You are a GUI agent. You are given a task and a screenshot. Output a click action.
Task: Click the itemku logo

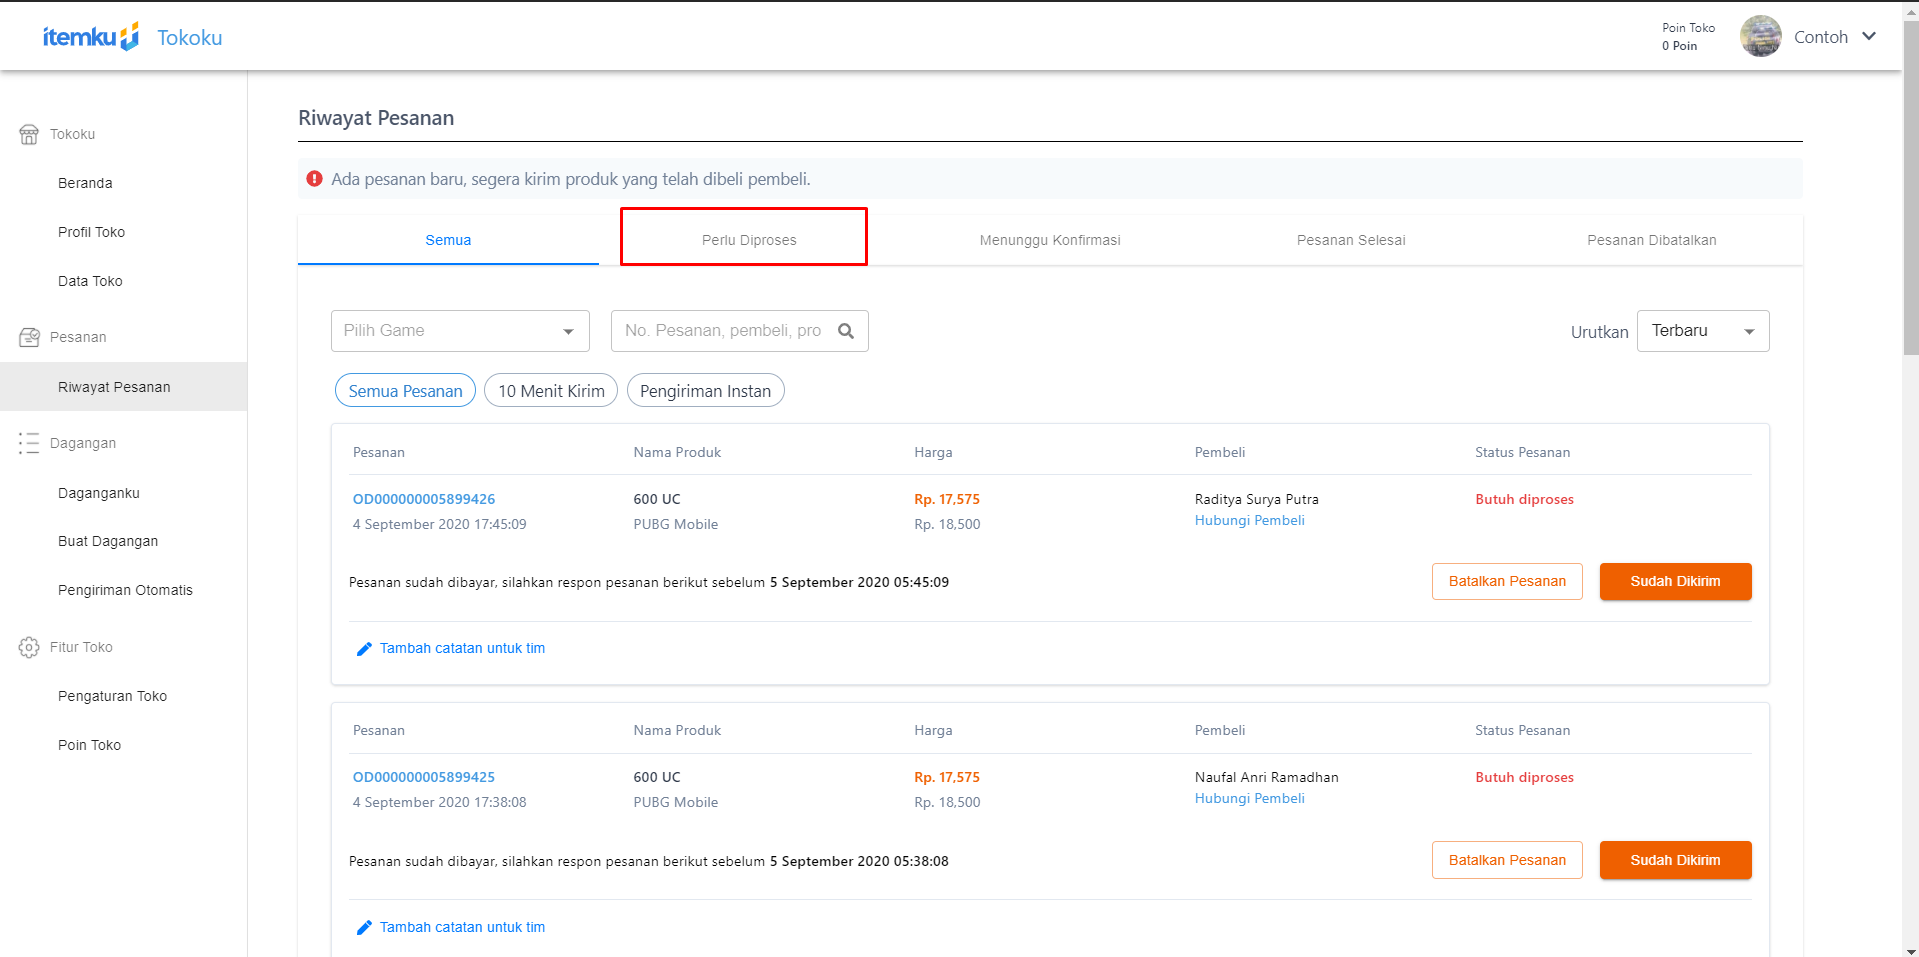pyautogui.click(x=90, y=37)
